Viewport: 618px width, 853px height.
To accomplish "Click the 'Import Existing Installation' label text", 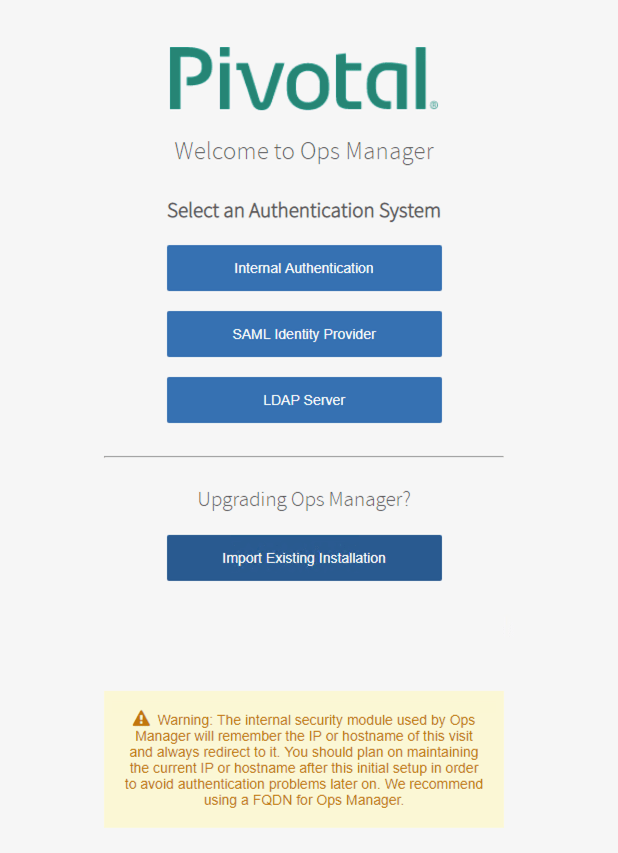I will [304, 558].
